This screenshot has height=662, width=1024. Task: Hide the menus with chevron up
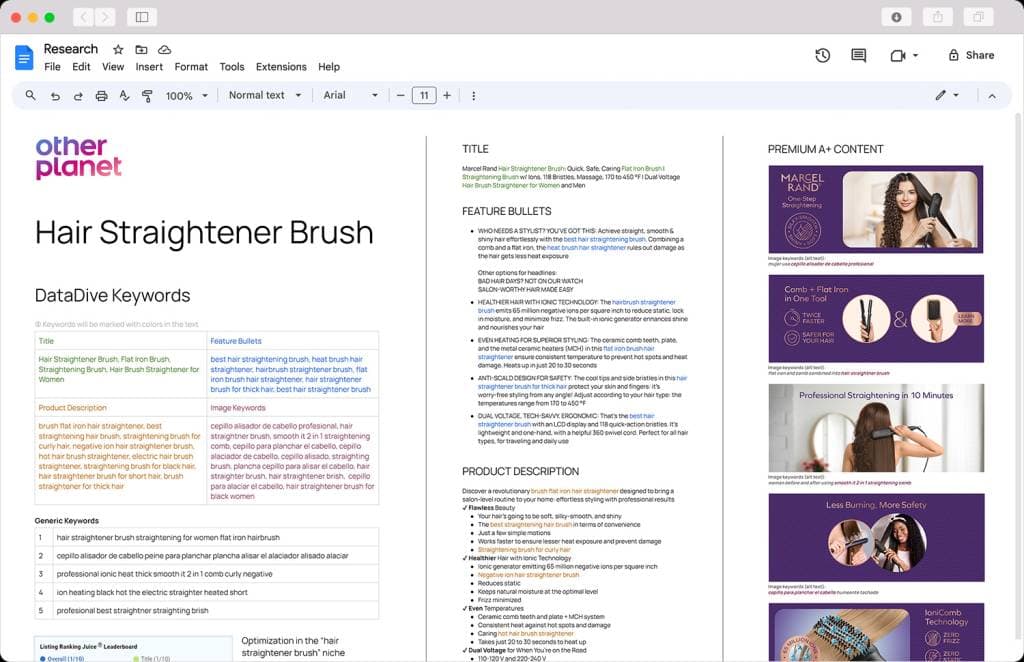point(992,96)
